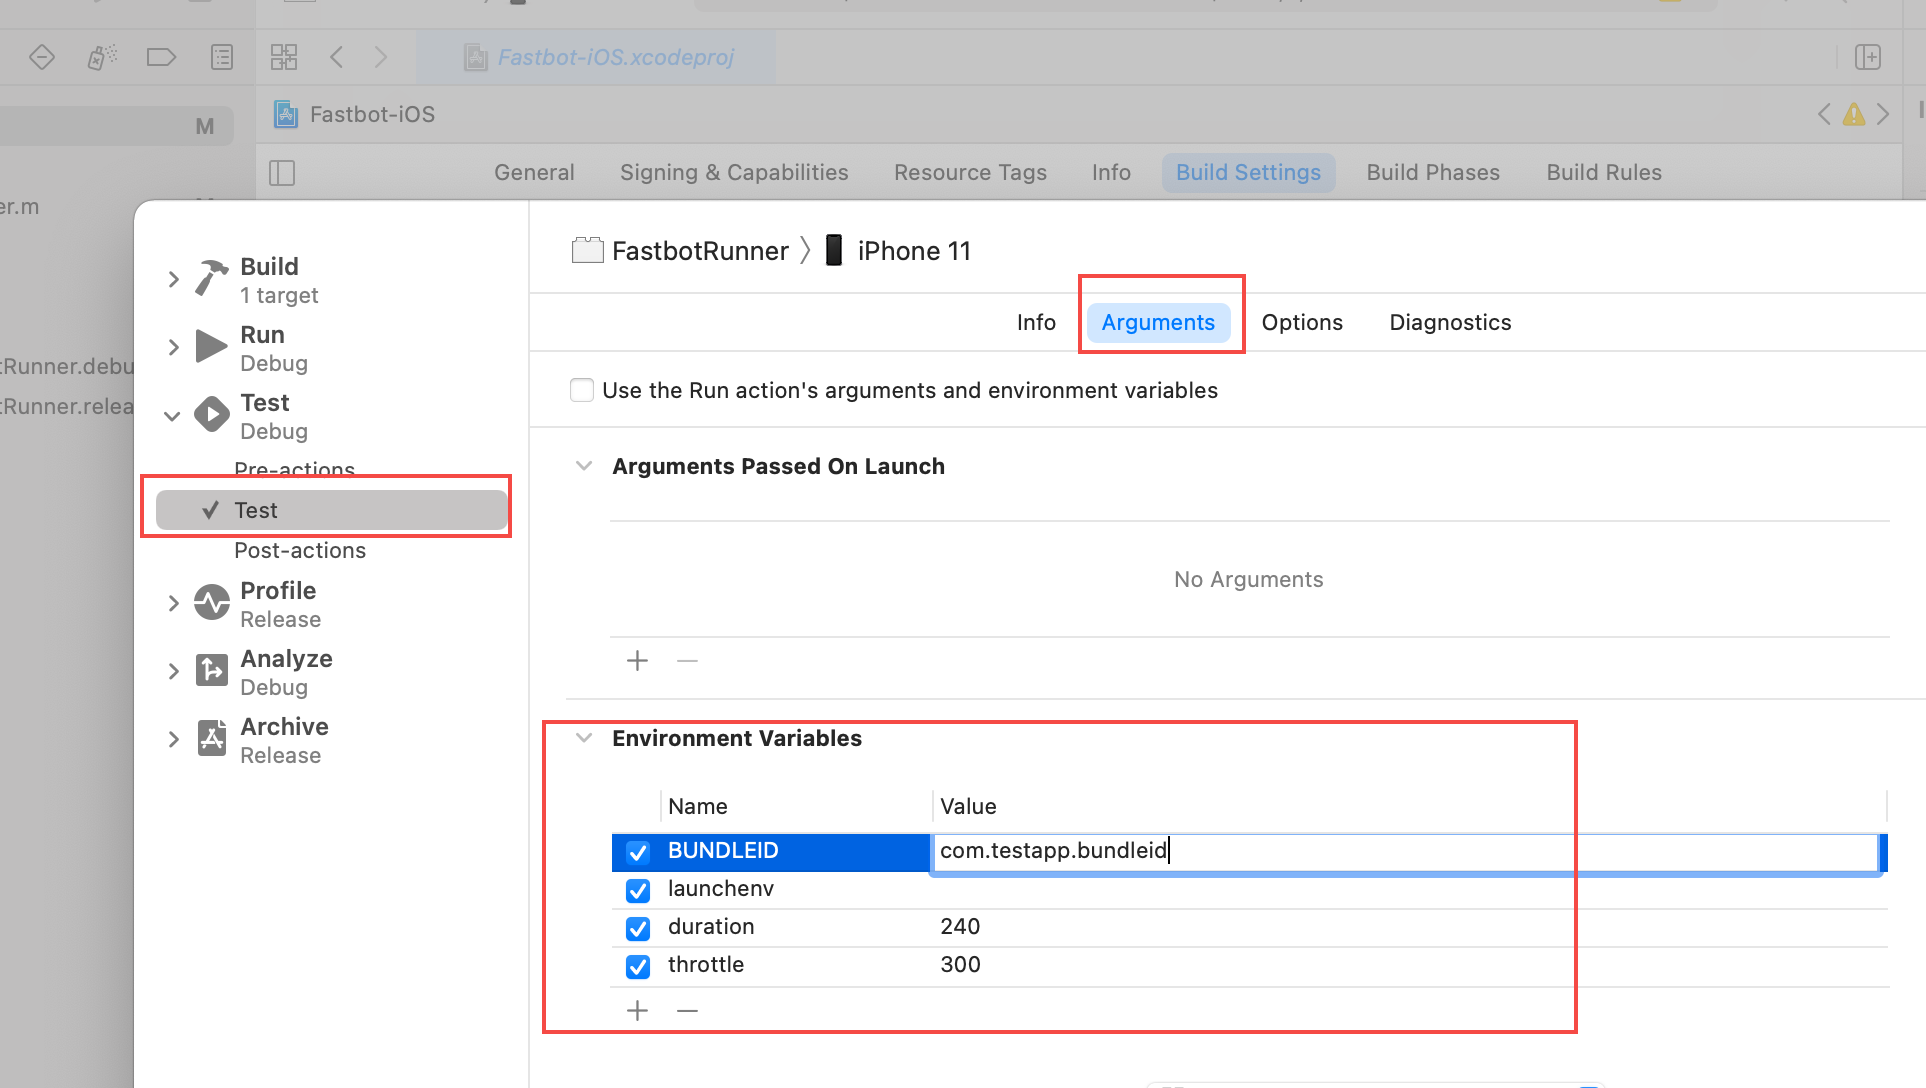Go back with the left arrow
1926x1088 pixels.
tap(337, 57)
